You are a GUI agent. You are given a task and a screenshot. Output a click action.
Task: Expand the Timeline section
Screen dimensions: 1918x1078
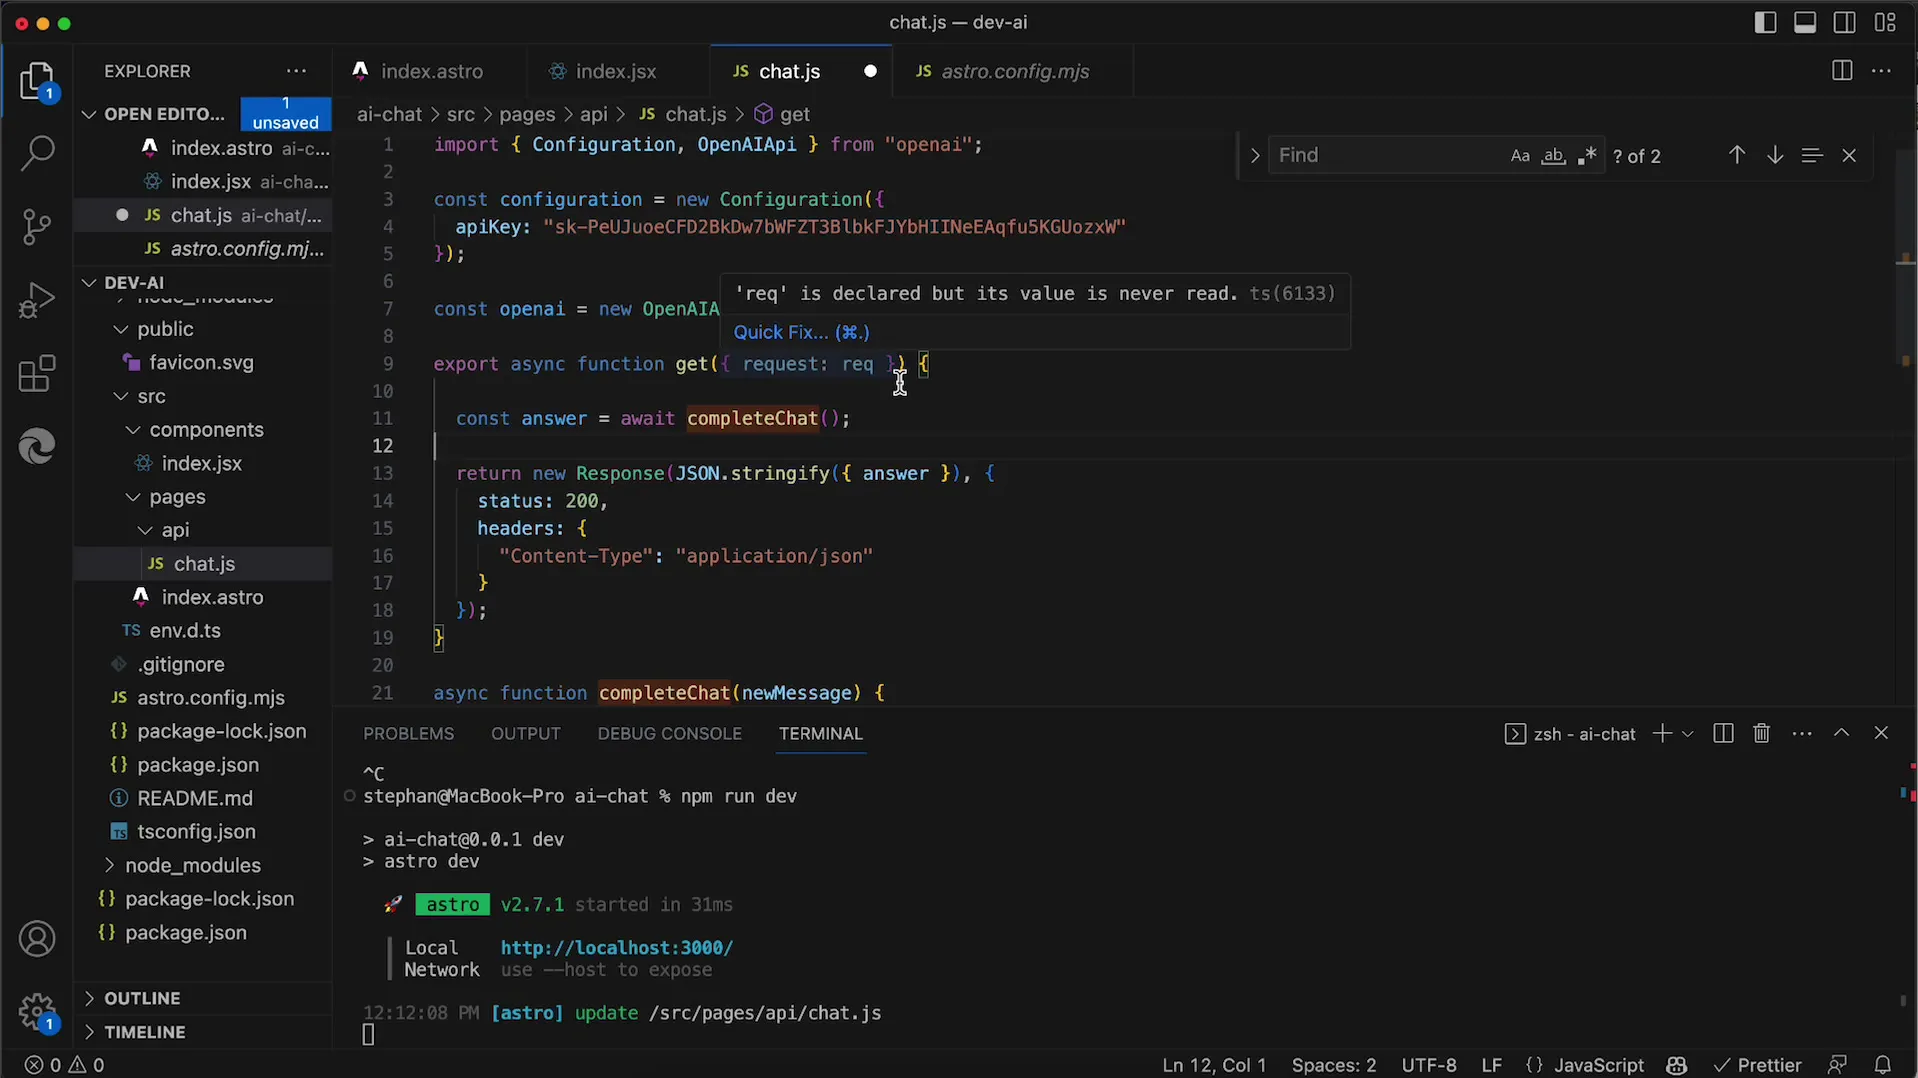tap(89, 1032)
